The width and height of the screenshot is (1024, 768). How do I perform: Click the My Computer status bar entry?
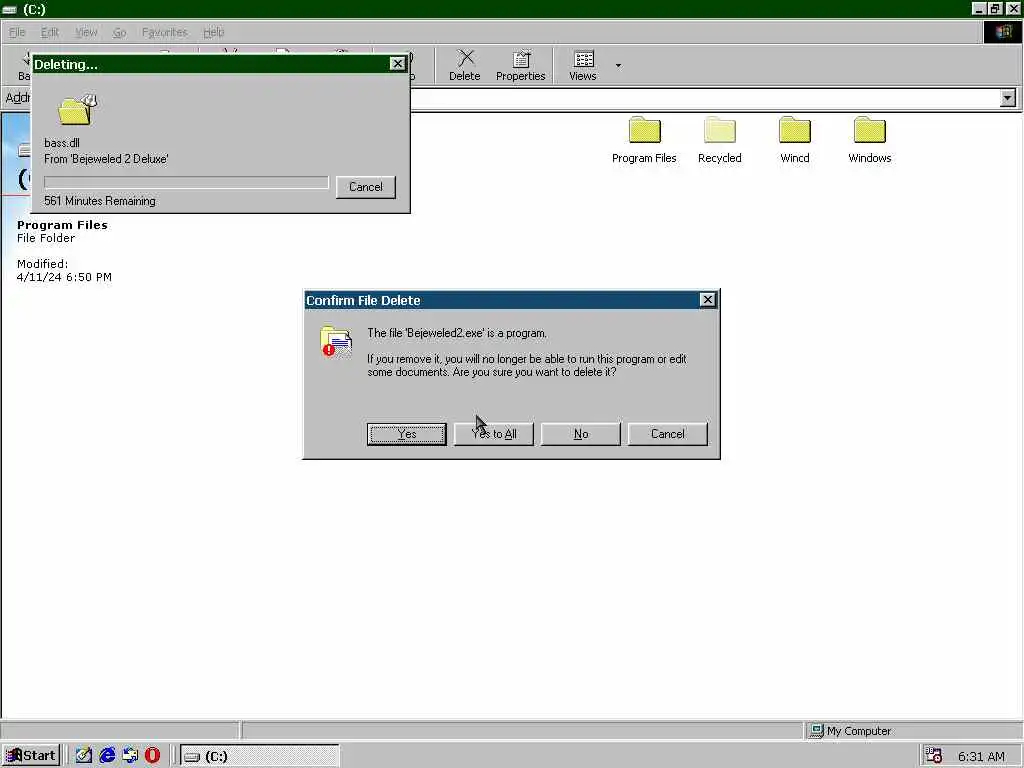coord(851,731)
